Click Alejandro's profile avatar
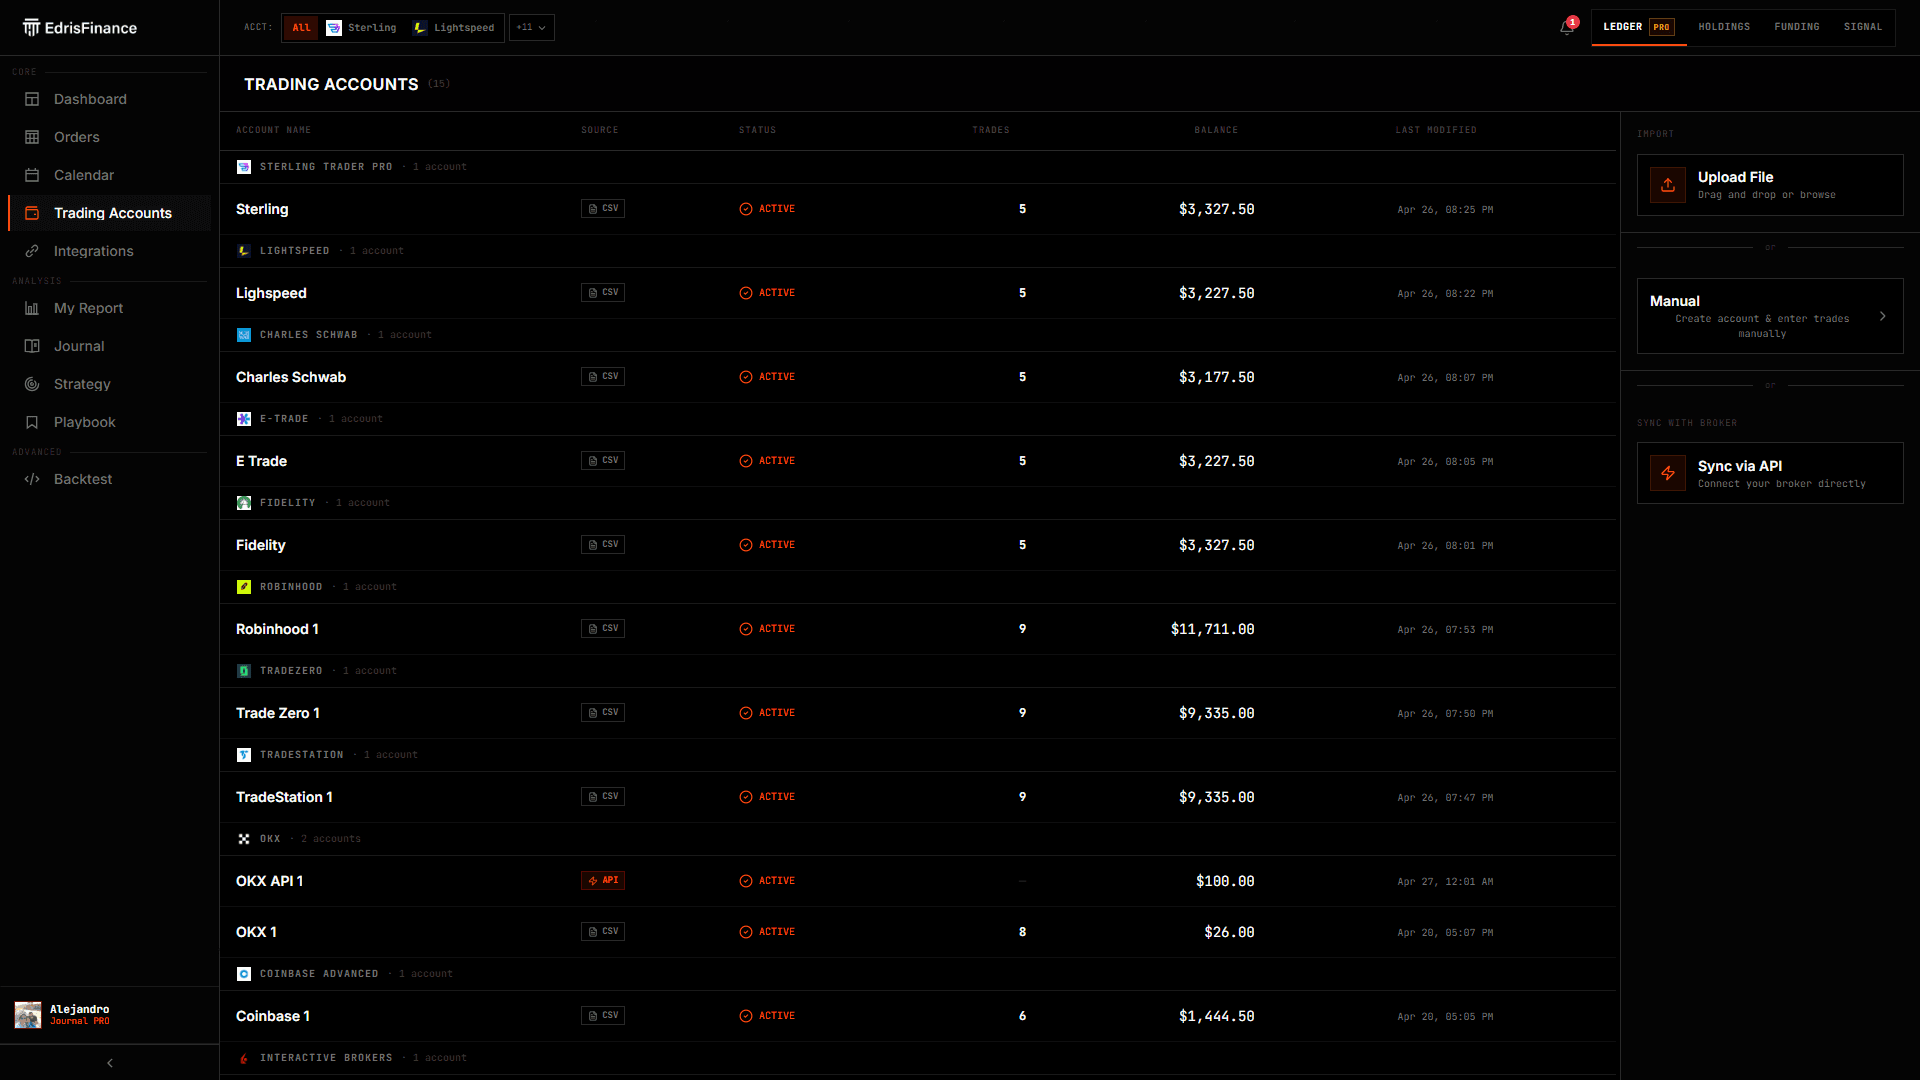The height and width of the screenshot is (1080, 1920). pos(28,1015)
